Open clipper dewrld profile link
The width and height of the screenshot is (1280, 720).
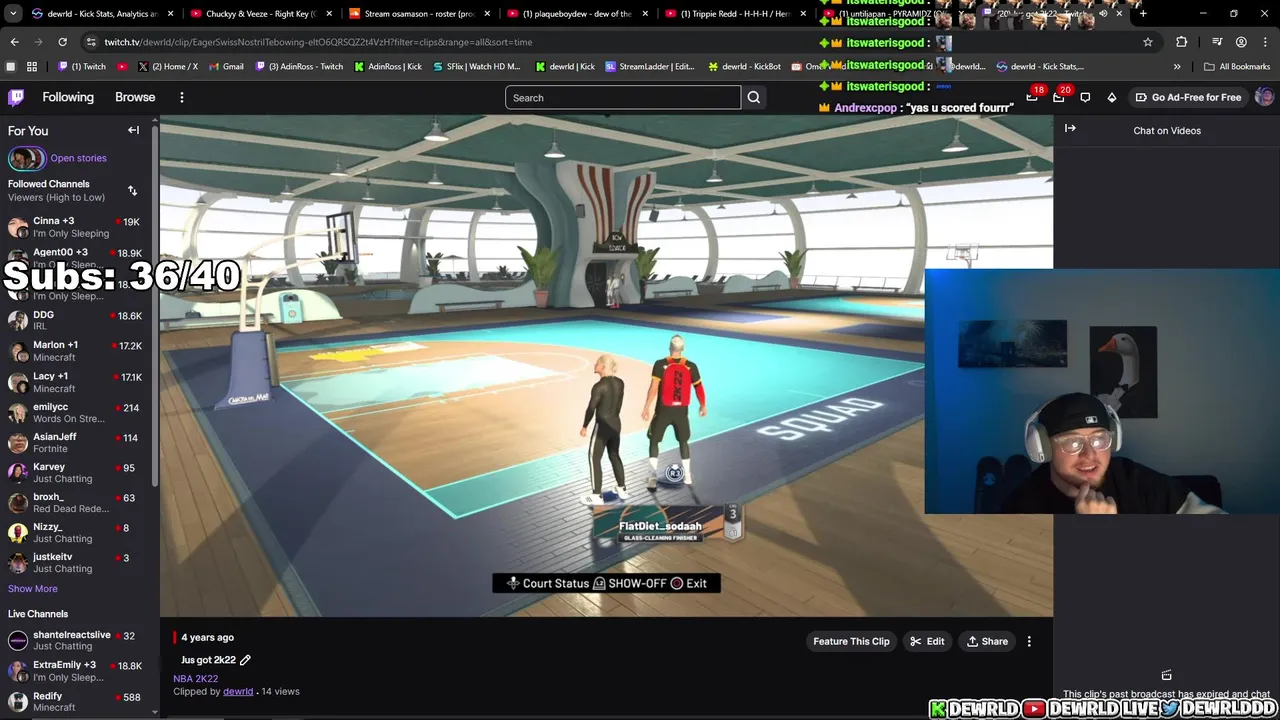tap(238, 691)
